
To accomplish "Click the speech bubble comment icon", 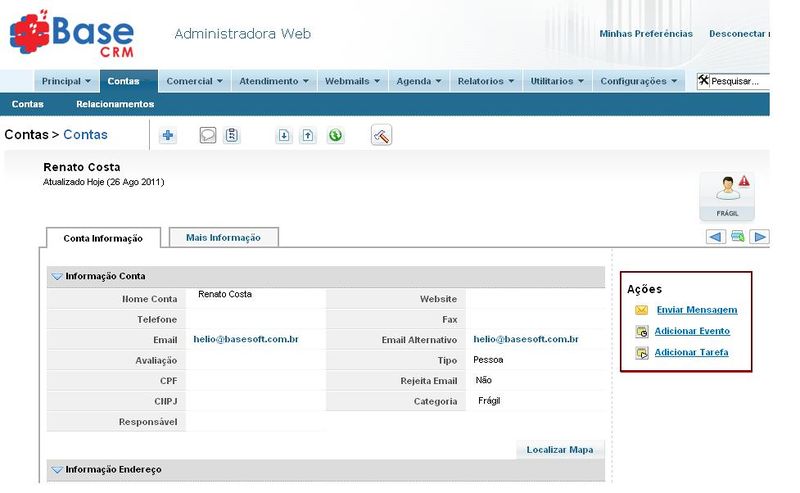I will tap(208, 135).
